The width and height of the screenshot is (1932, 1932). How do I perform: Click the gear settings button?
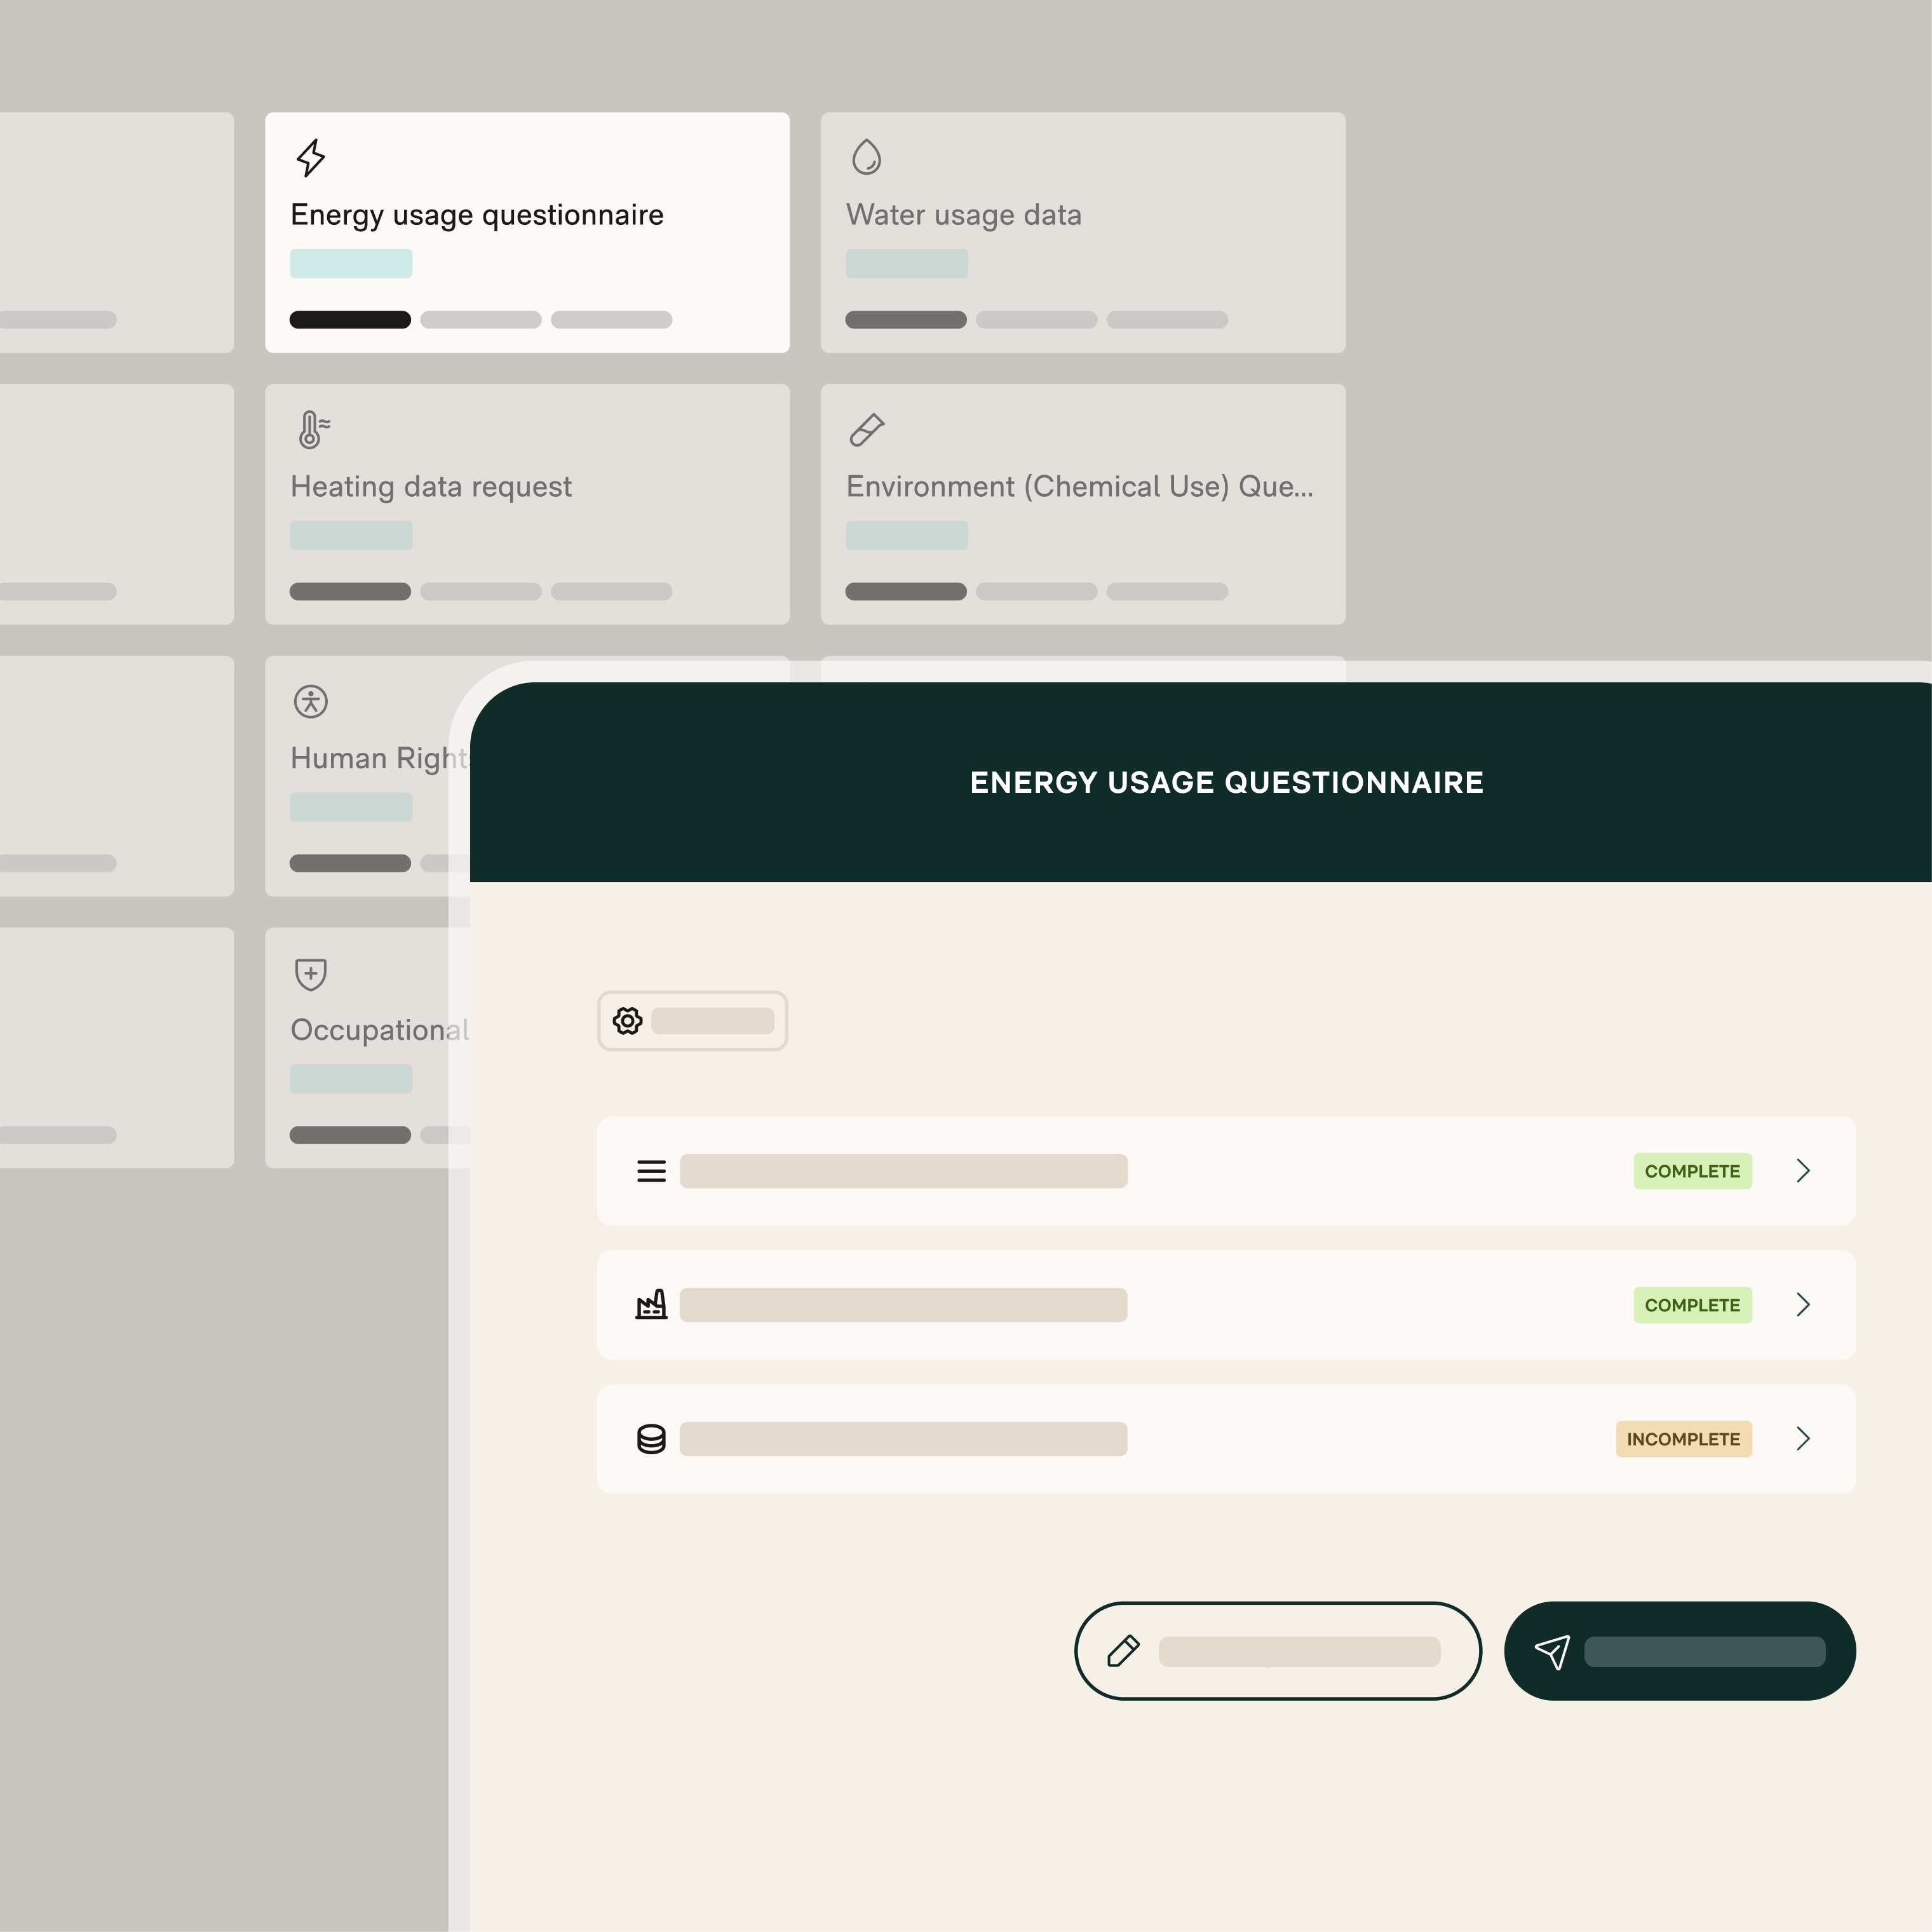click(x=692, y=1021)
